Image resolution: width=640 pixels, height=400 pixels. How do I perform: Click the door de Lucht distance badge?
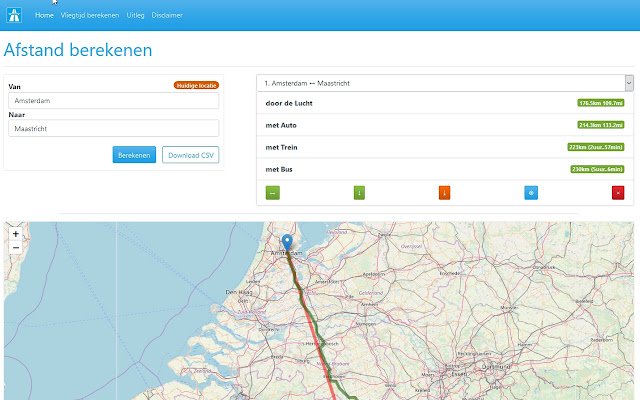point(601,103)
